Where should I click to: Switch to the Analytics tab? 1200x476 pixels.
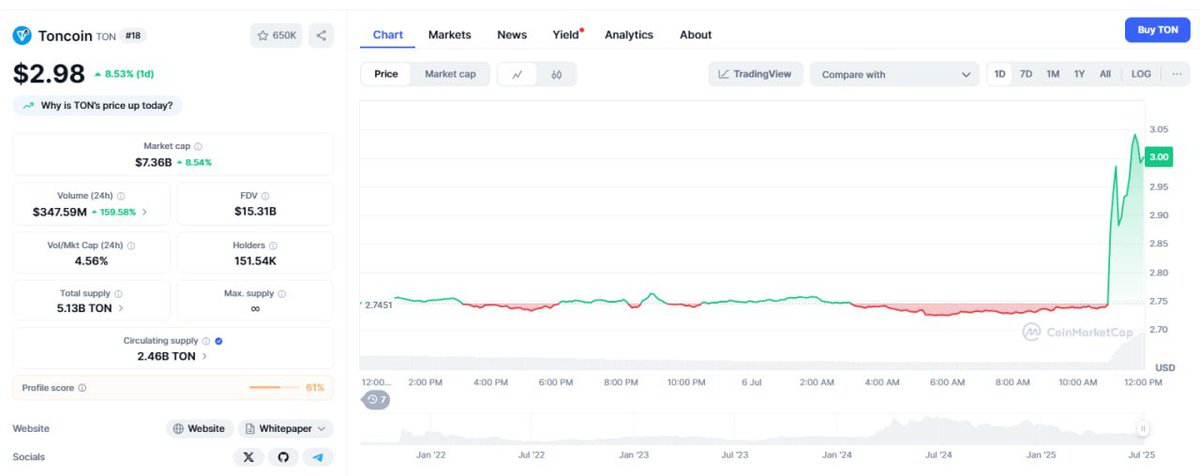[629, 35]
